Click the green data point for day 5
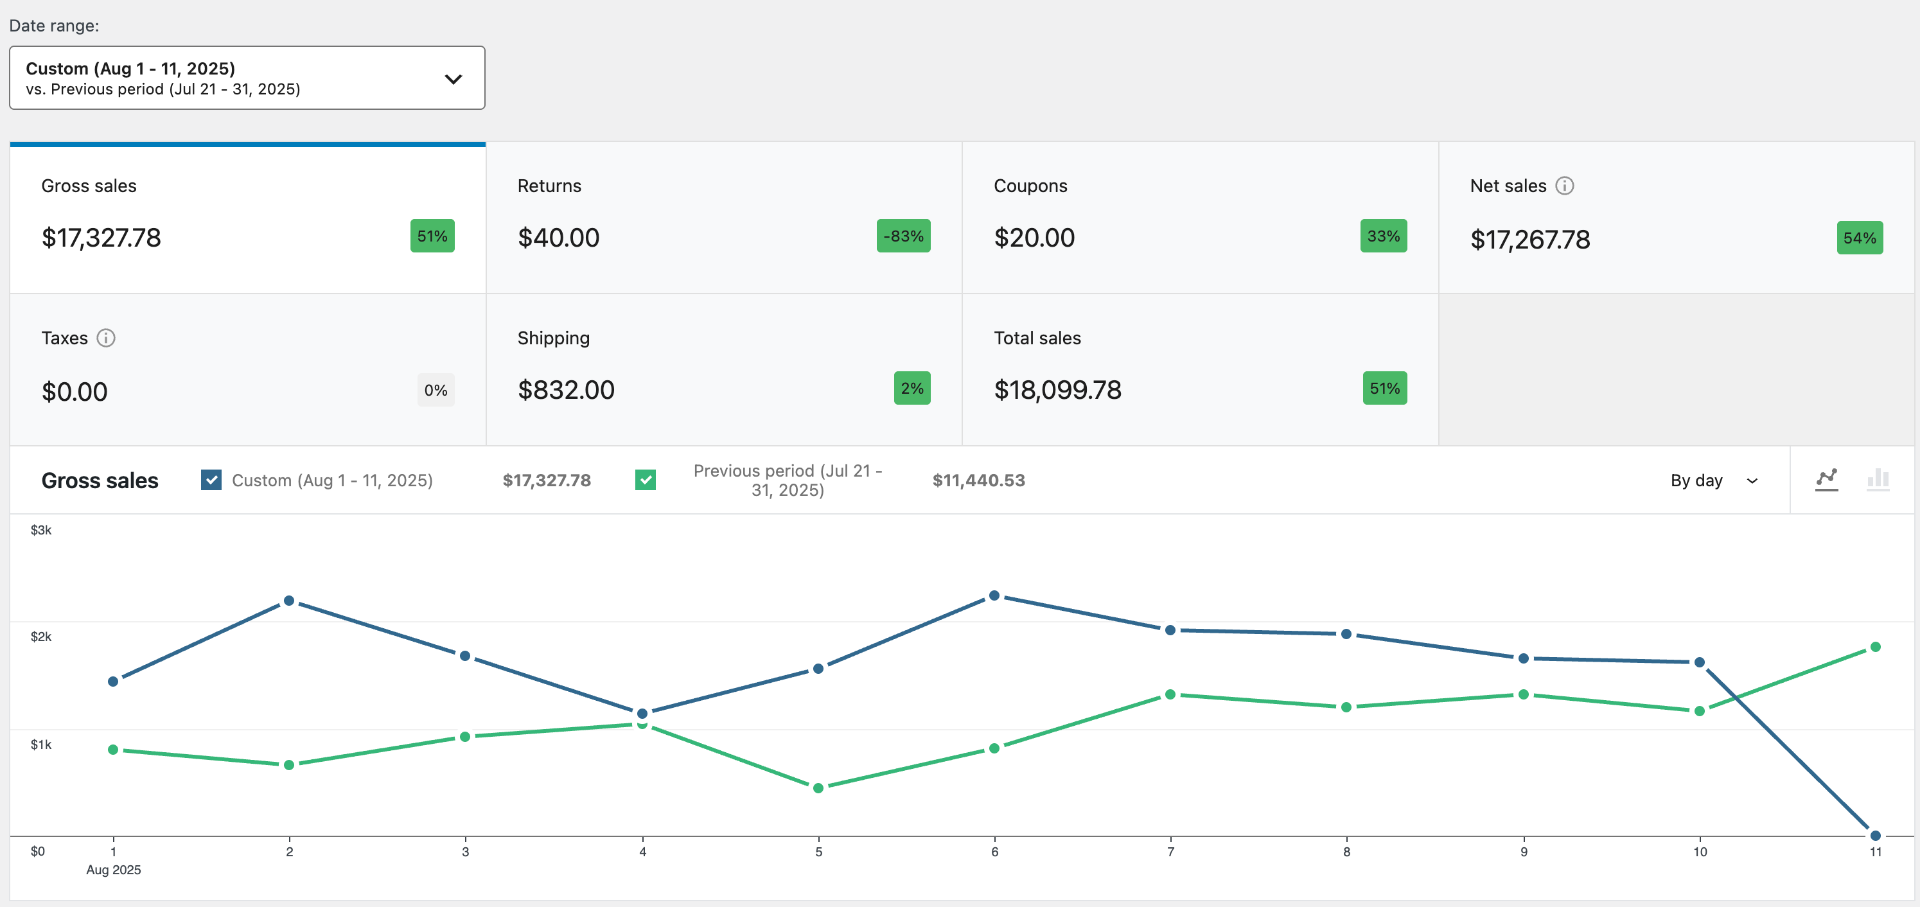This screenshot has height=907, width=1920. pyautogui.click(x=818, y=788)
